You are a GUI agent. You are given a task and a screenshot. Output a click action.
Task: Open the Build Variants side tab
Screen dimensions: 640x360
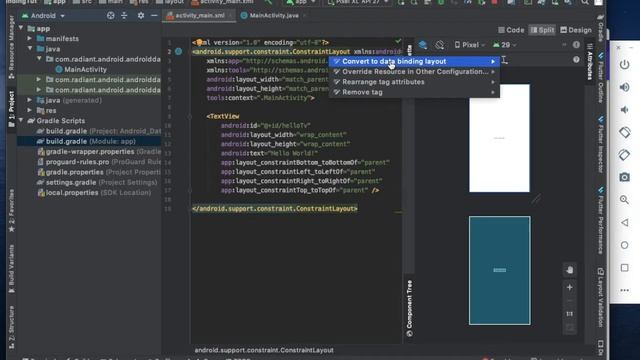pyautogui.click(x=11, y=269)
